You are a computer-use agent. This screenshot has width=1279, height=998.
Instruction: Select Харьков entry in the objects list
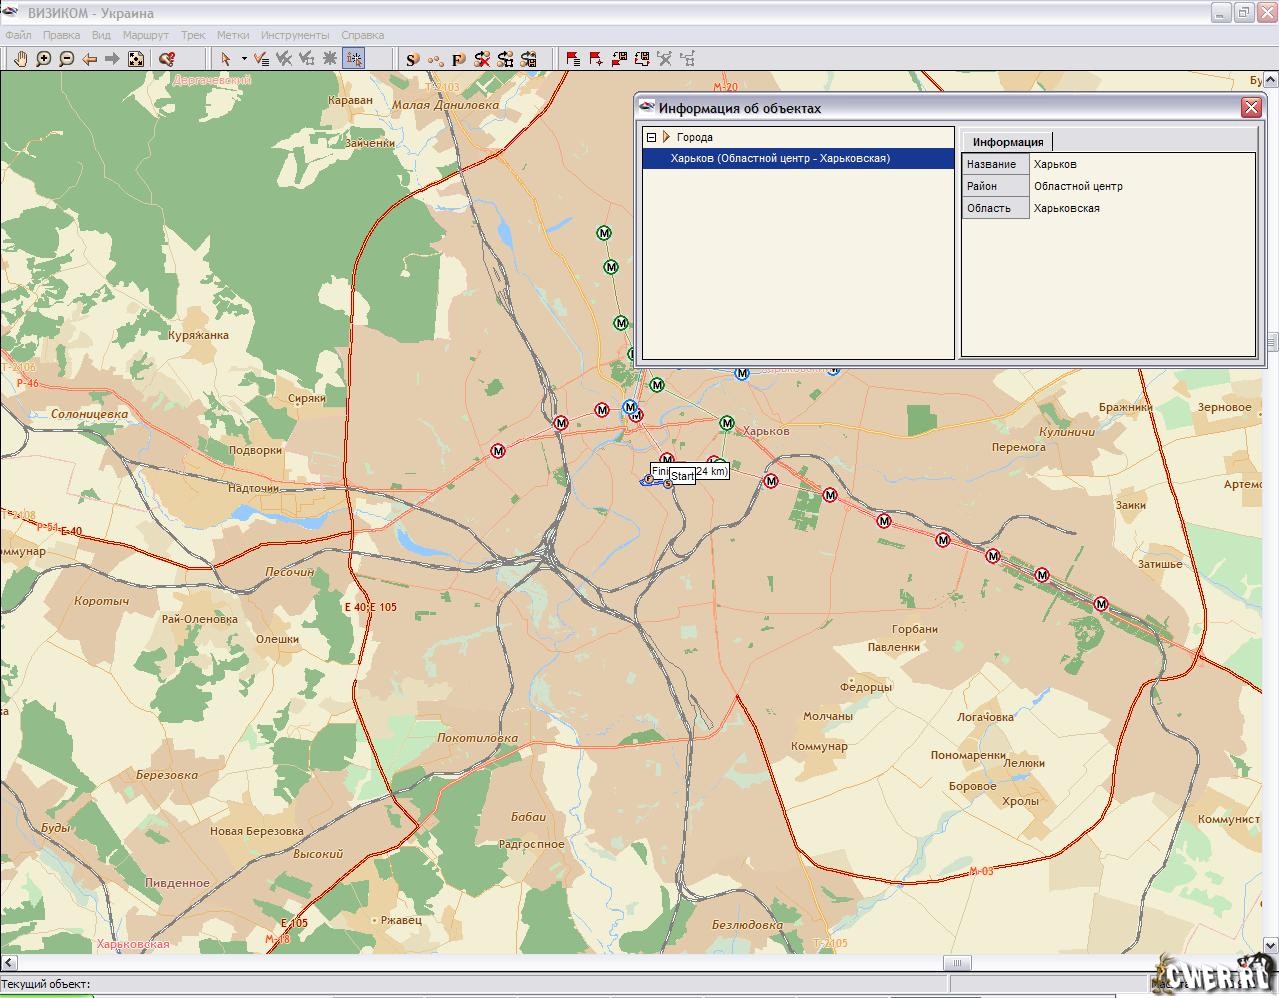[x=780, y=158]
